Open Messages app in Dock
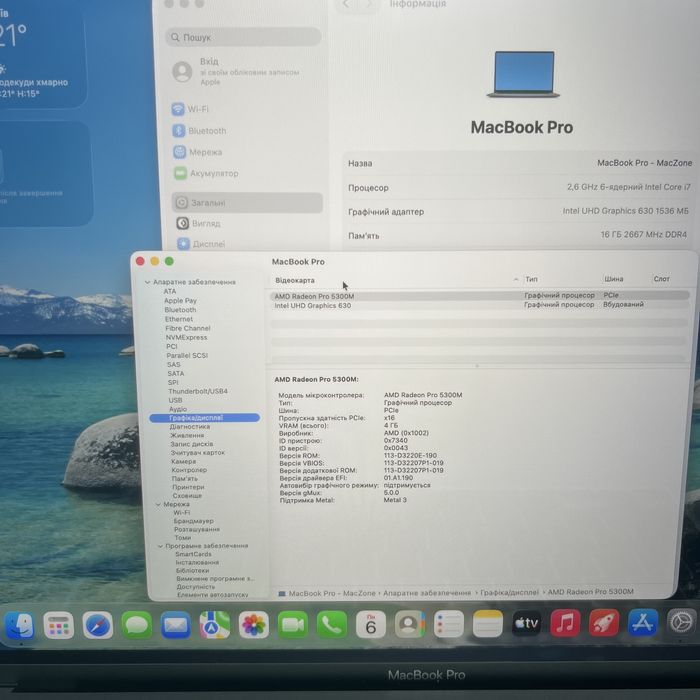This screenshot has width=700, height=700. (137, 625)
